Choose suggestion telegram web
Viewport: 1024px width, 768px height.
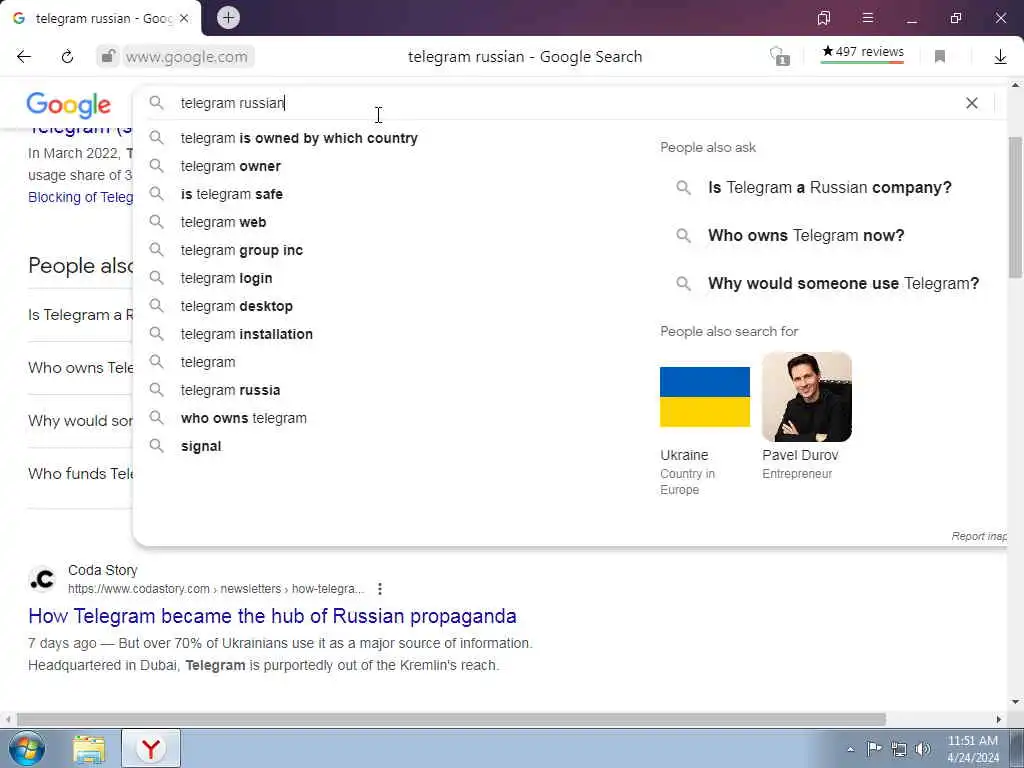[x=223, y=223]
